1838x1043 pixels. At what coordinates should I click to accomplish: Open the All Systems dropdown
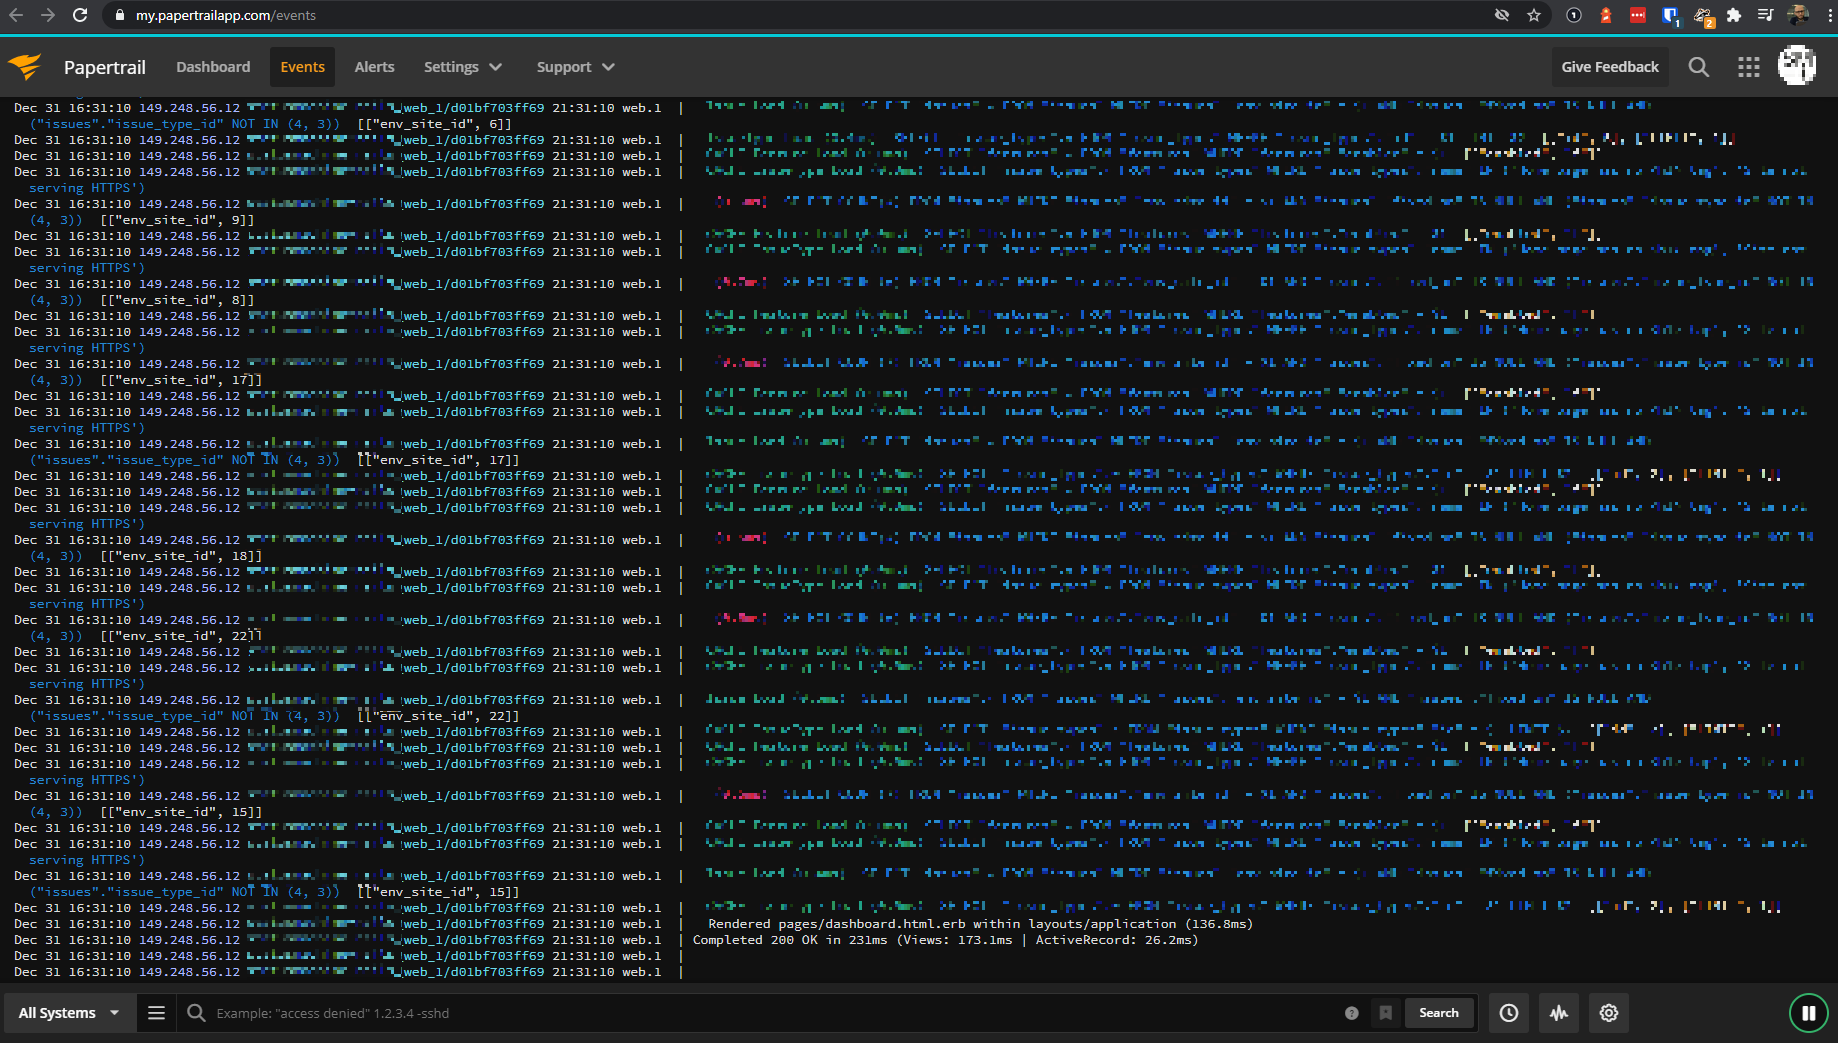(69, 1013)
